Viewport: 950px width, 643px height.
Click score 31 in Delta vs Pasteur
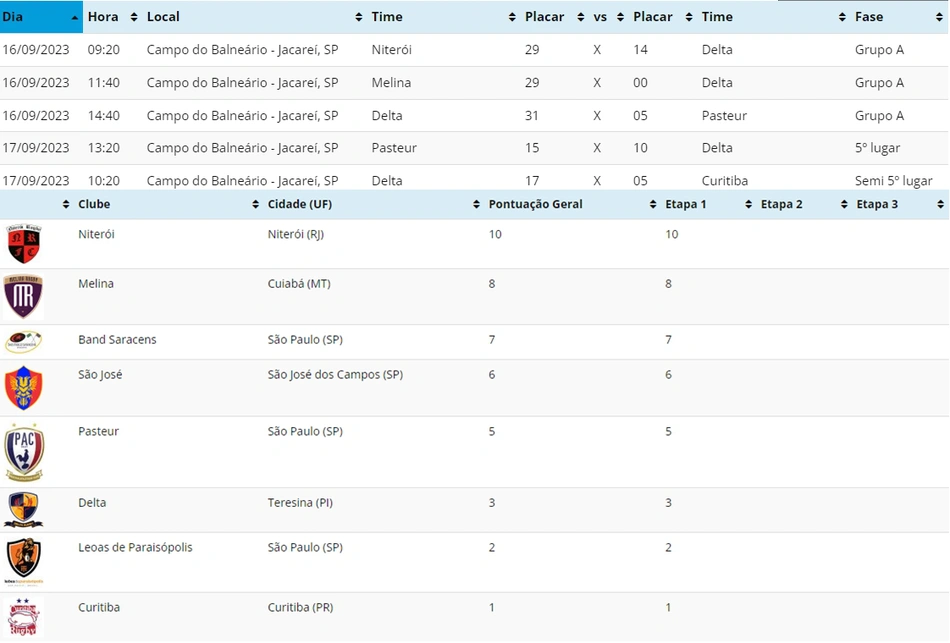pos(532,115)
